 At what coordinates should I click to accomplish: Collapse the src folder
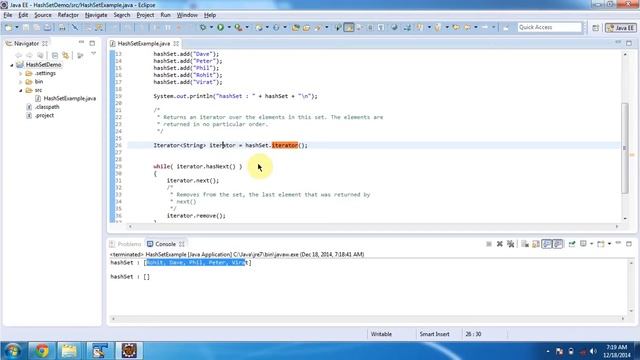21,90
